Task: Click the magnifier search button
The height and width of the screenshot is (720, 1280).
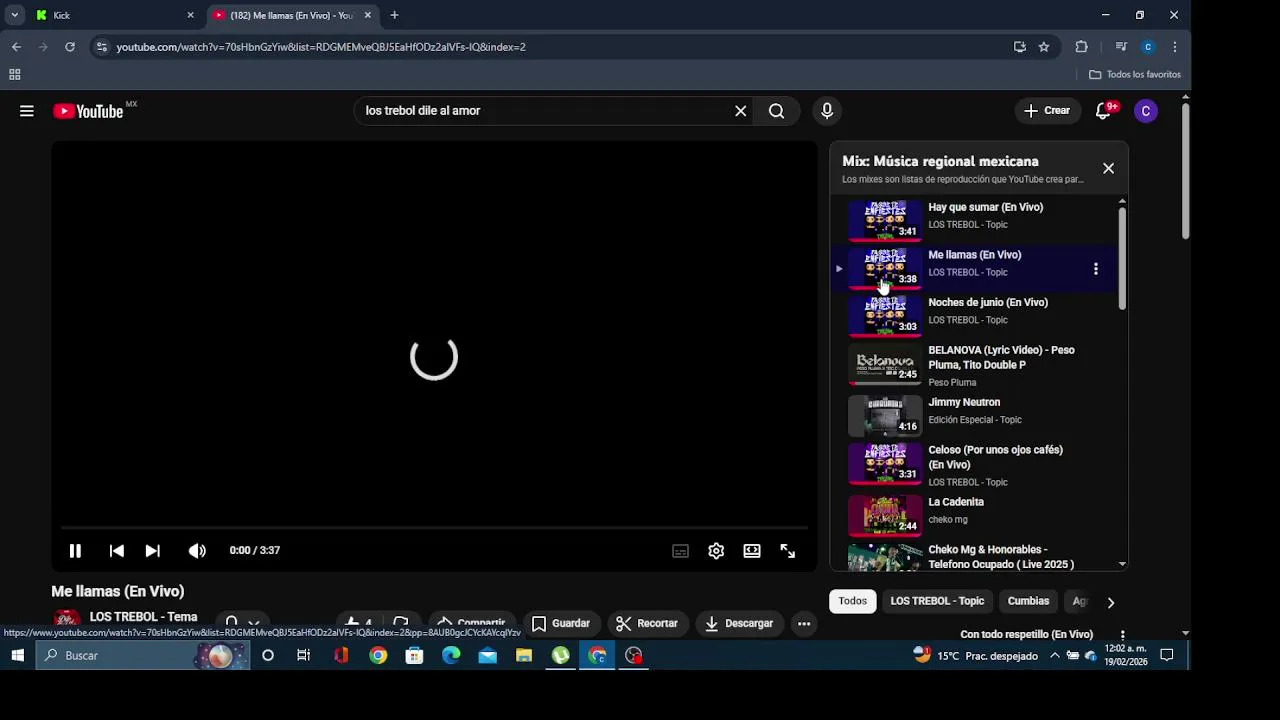Action: click(777, 111)
